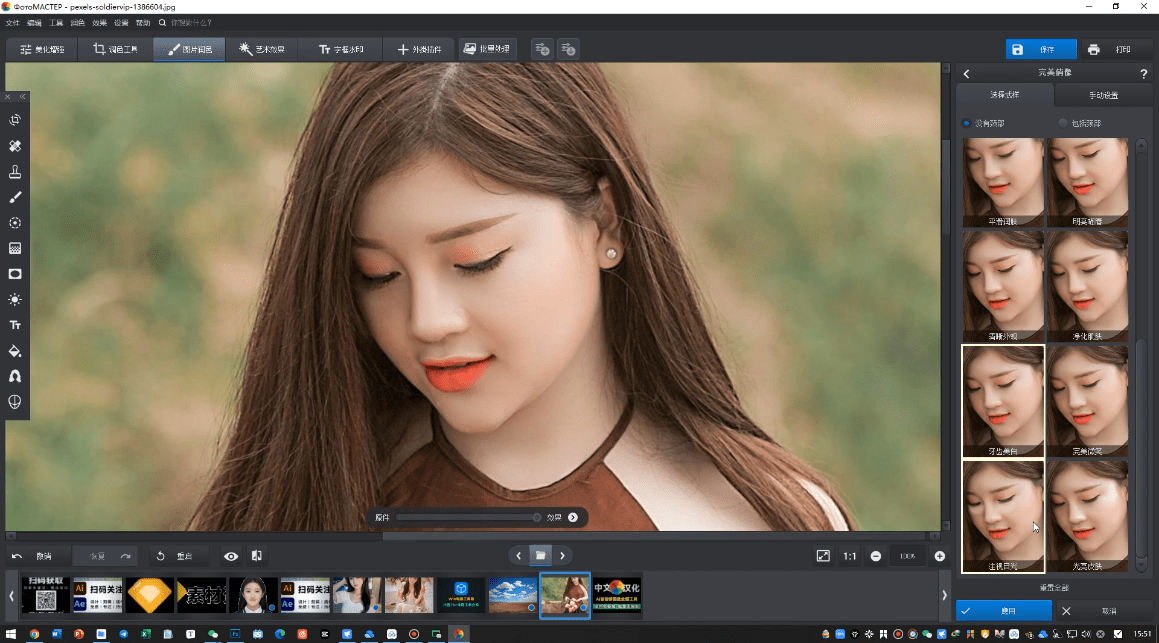Open the 艺术效果 tab
The image size is (1159, 643).
coord(262,49)
